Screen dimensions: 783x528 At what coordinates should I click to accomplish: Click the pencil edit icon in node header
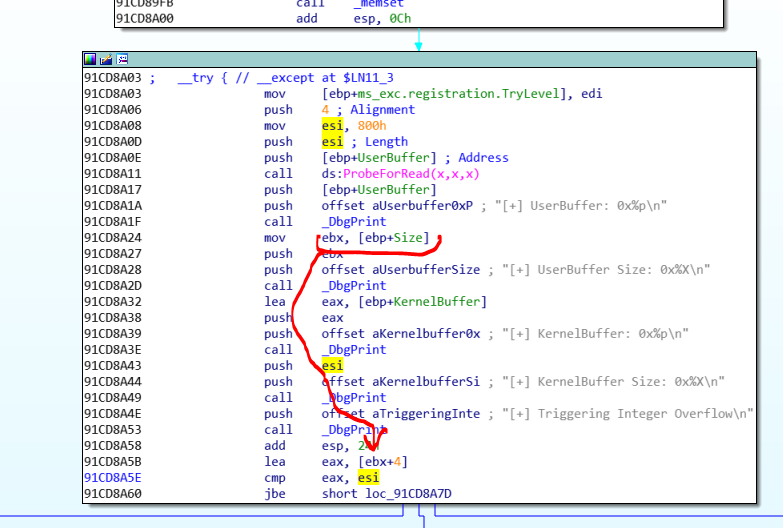click(x=106, y=59)
